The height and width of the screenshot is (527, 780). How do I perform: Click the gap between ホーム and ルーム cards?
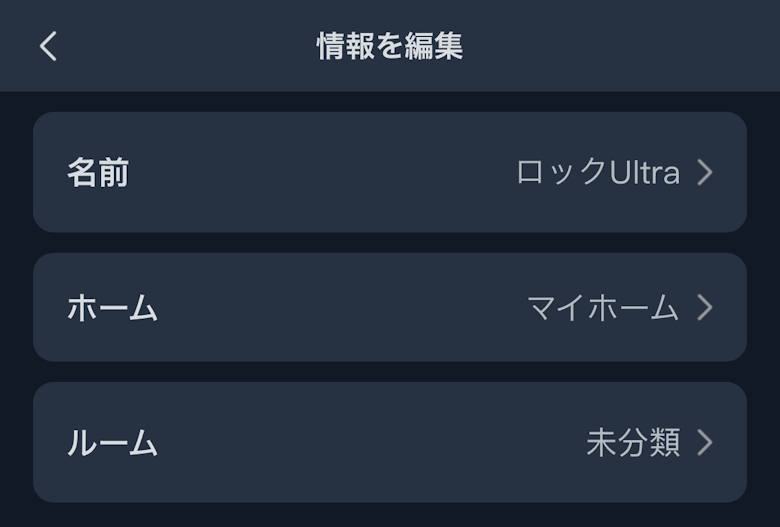(x=390, y=372)
